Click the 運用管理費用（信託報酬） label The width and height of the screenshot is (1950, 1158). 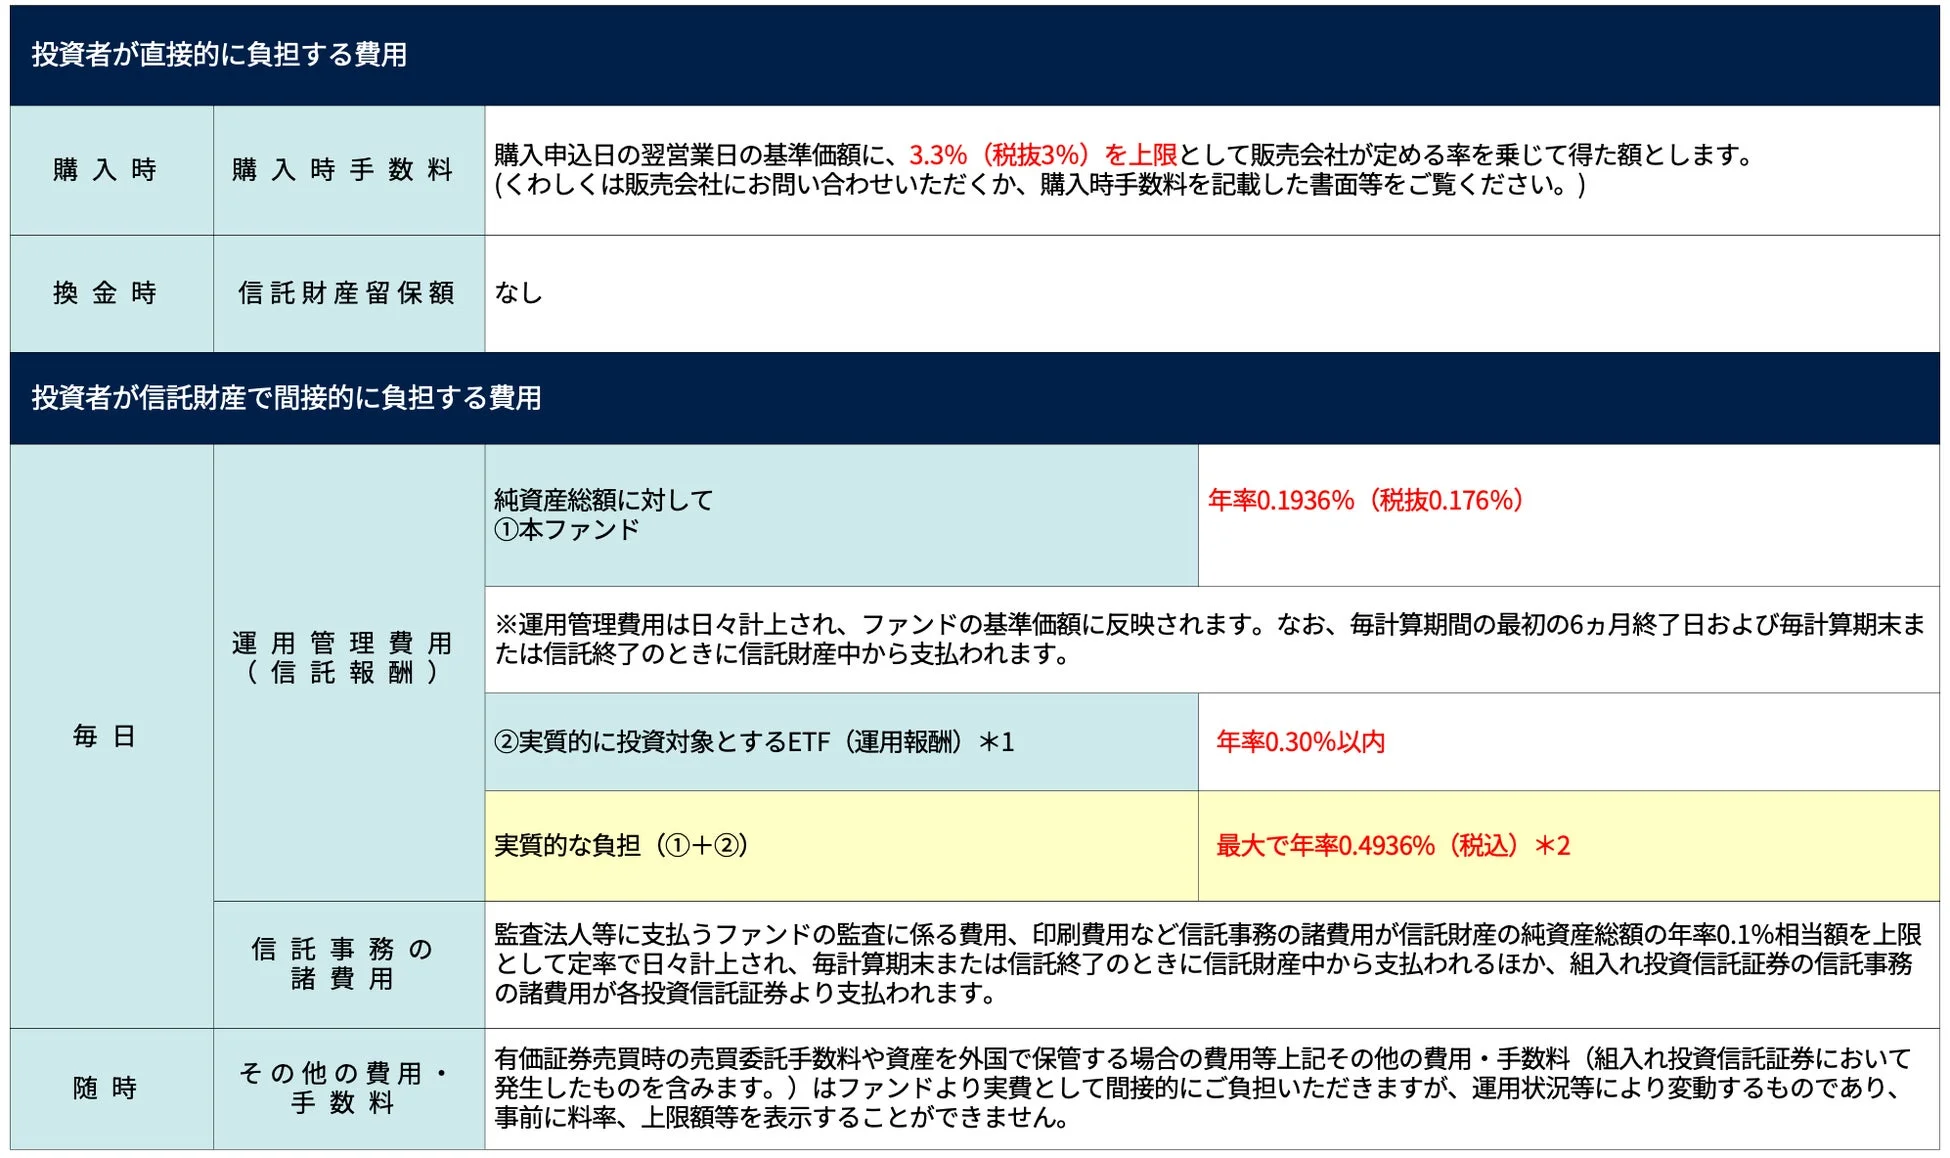click(x=347, y=655)
